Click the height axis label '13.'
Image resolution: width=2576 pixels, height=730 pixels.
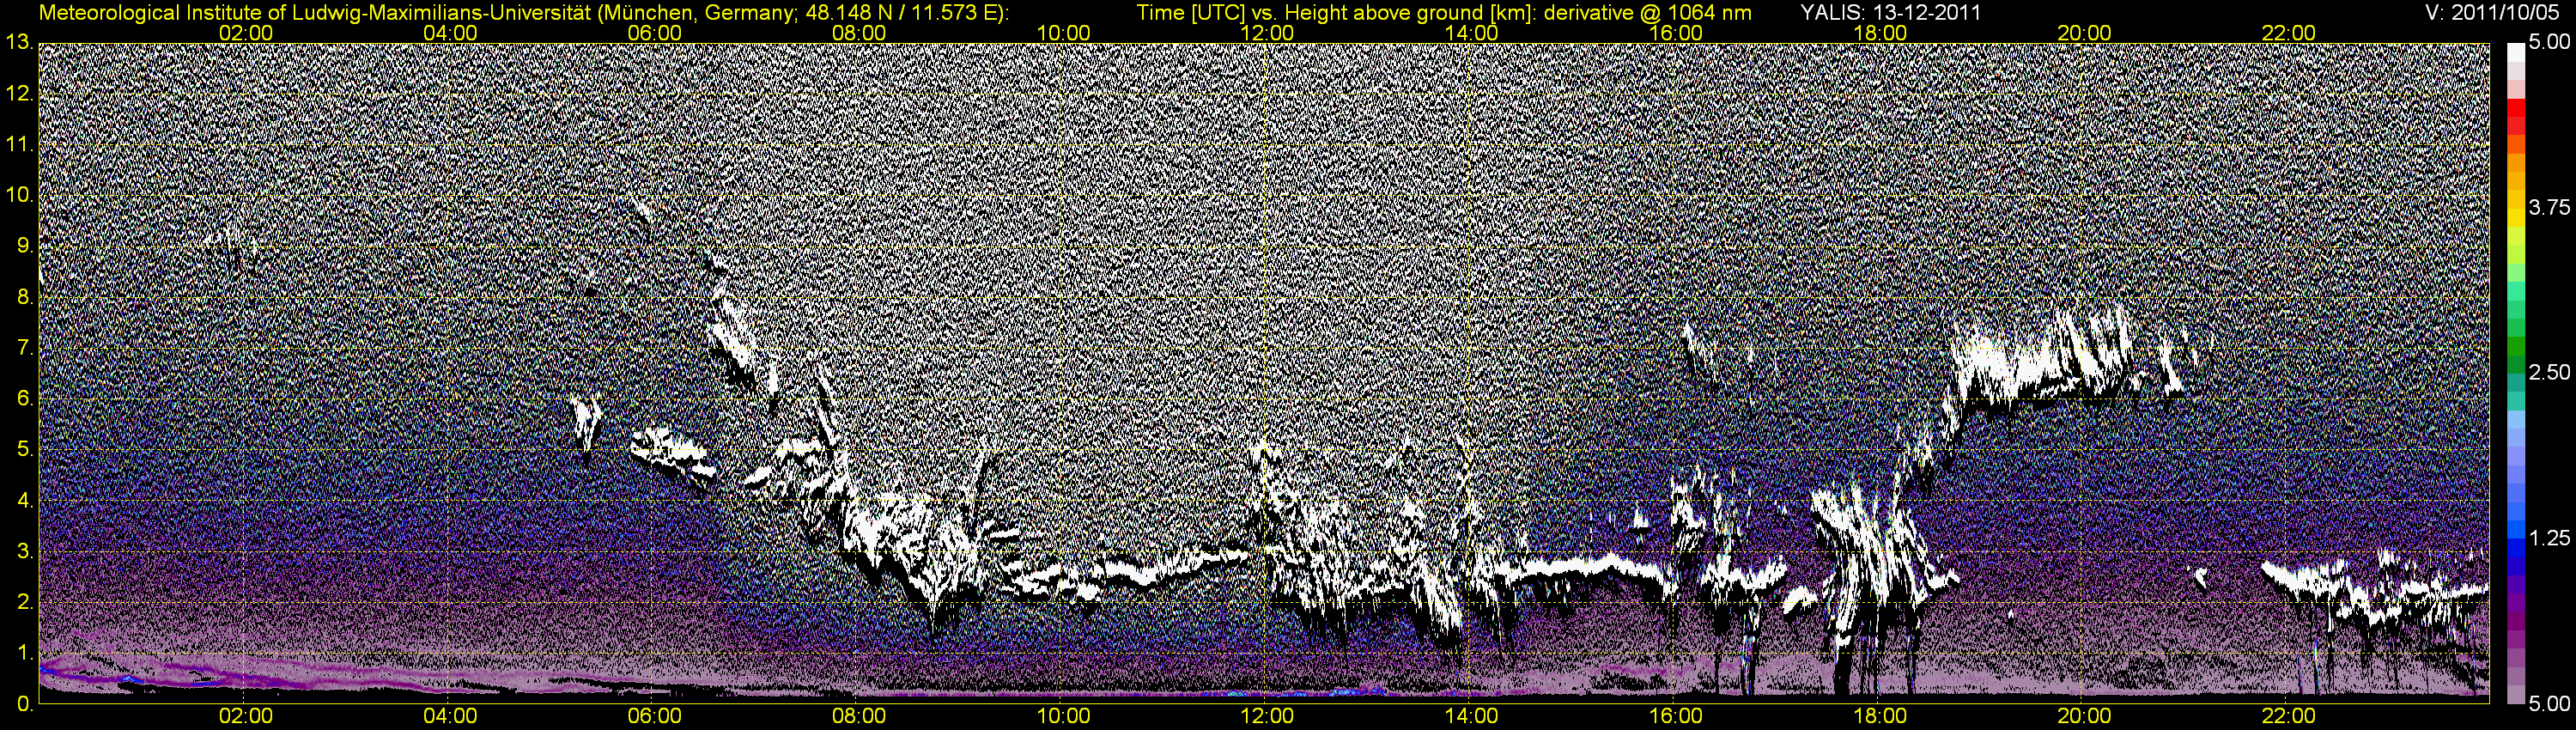pos(20,42)
